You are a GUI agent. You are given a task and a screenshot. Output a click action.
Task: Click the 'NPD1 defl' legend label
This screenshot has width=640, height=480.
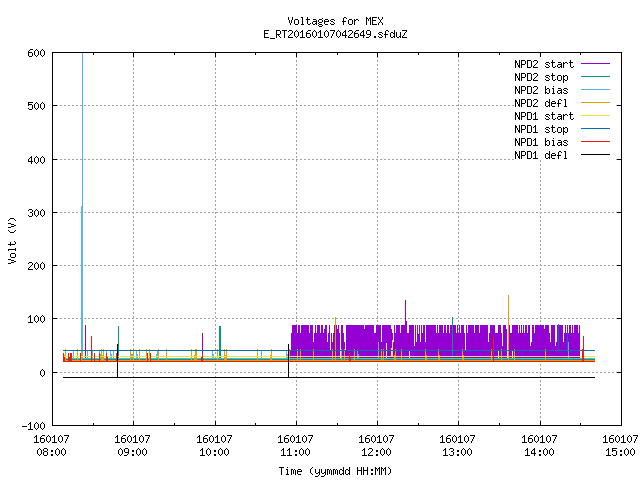click(x=541, y=156)
